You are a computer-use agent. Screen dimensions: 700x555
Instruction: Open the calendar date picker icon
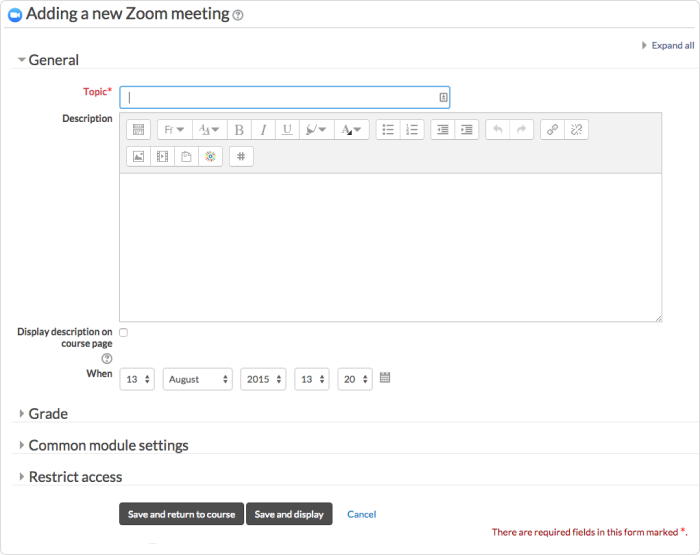click(385, 378)
